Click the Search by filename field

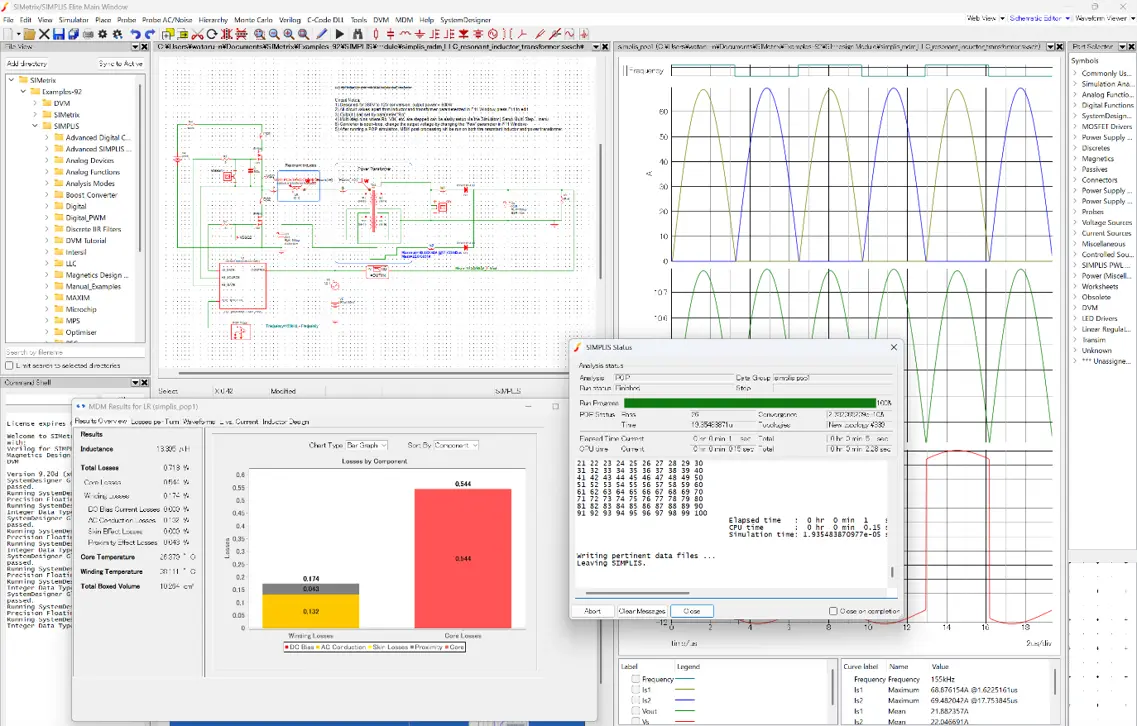click(75, 352)
